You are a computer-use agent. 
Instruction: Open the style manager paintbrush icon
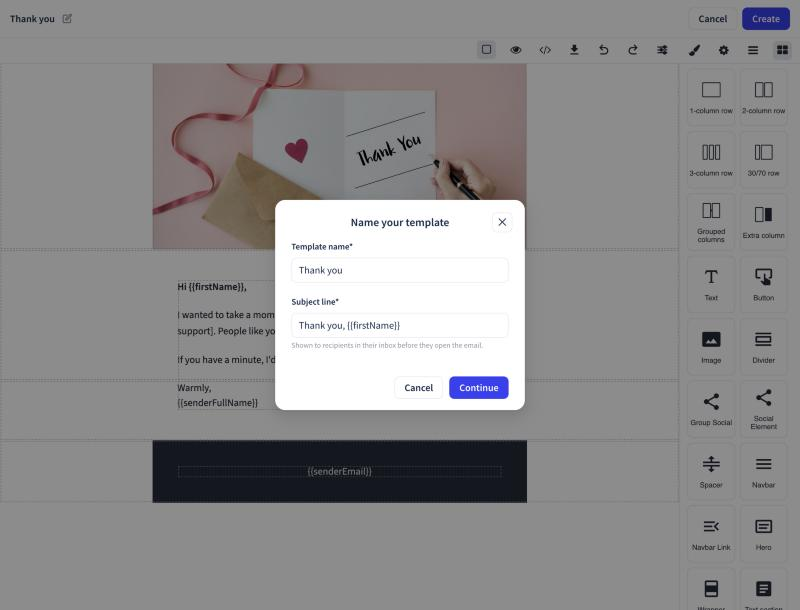[x=694, y=49]
